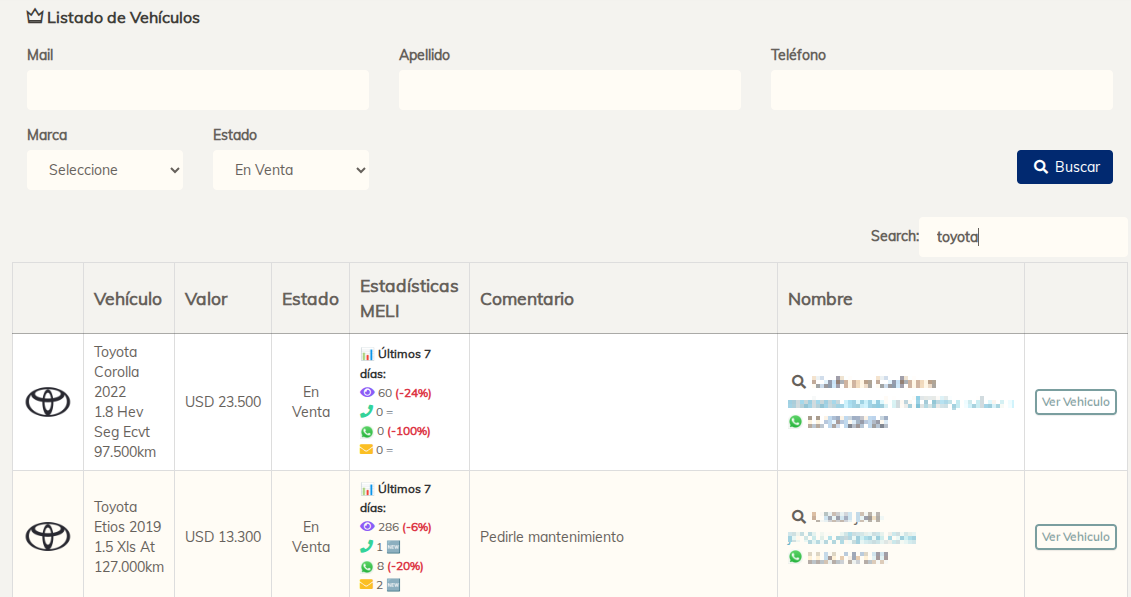Click the Search box containing toyota

[x=1022, y=237]
